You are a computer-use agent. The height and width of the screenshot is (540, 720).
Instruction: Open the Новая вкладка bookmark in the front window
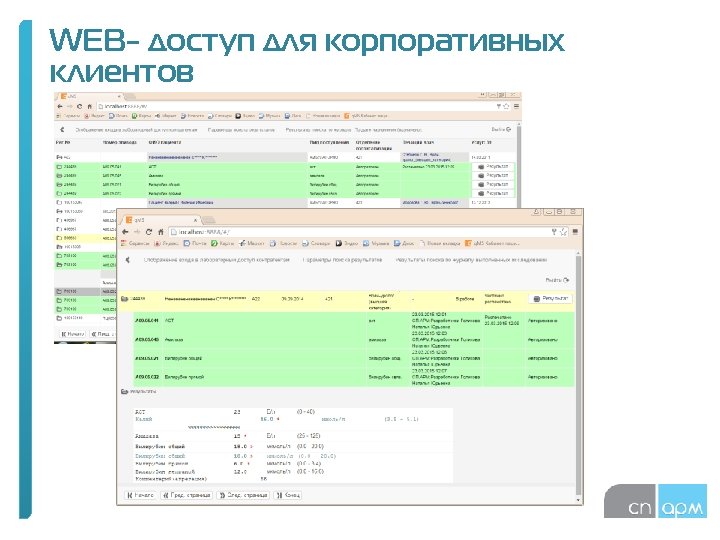[x=439, y=243]
